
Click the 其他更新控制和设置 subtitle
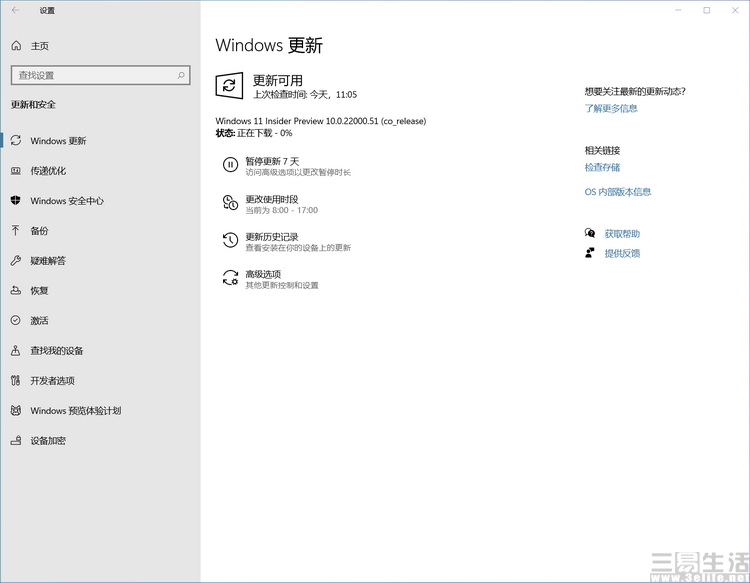click(282, 285)
